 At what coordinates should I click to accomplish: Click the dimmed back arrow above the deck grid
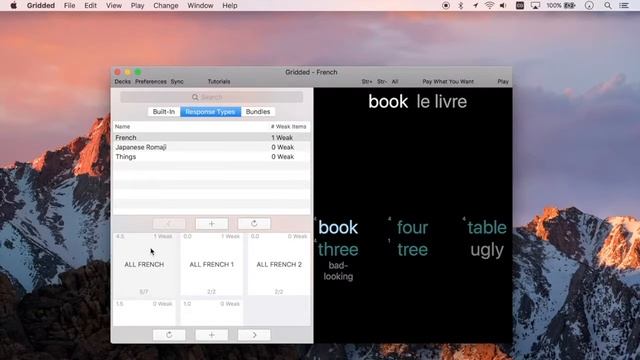169,224
